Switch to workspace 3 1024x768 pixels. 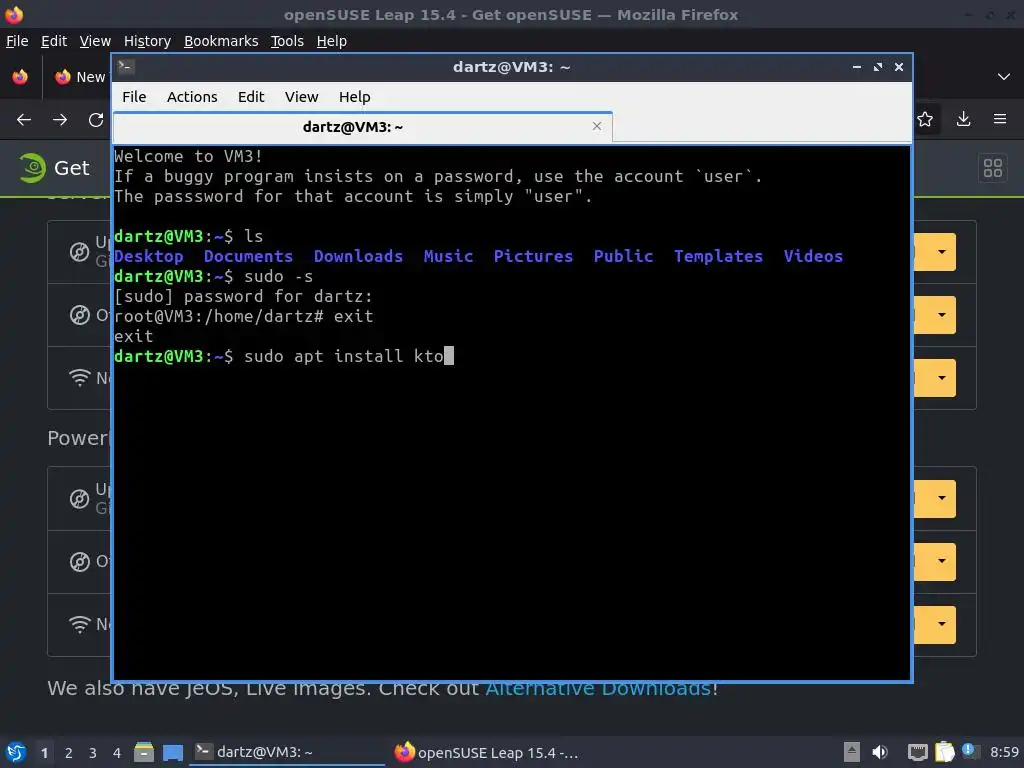pyautogui.click(x=93, y=753)
